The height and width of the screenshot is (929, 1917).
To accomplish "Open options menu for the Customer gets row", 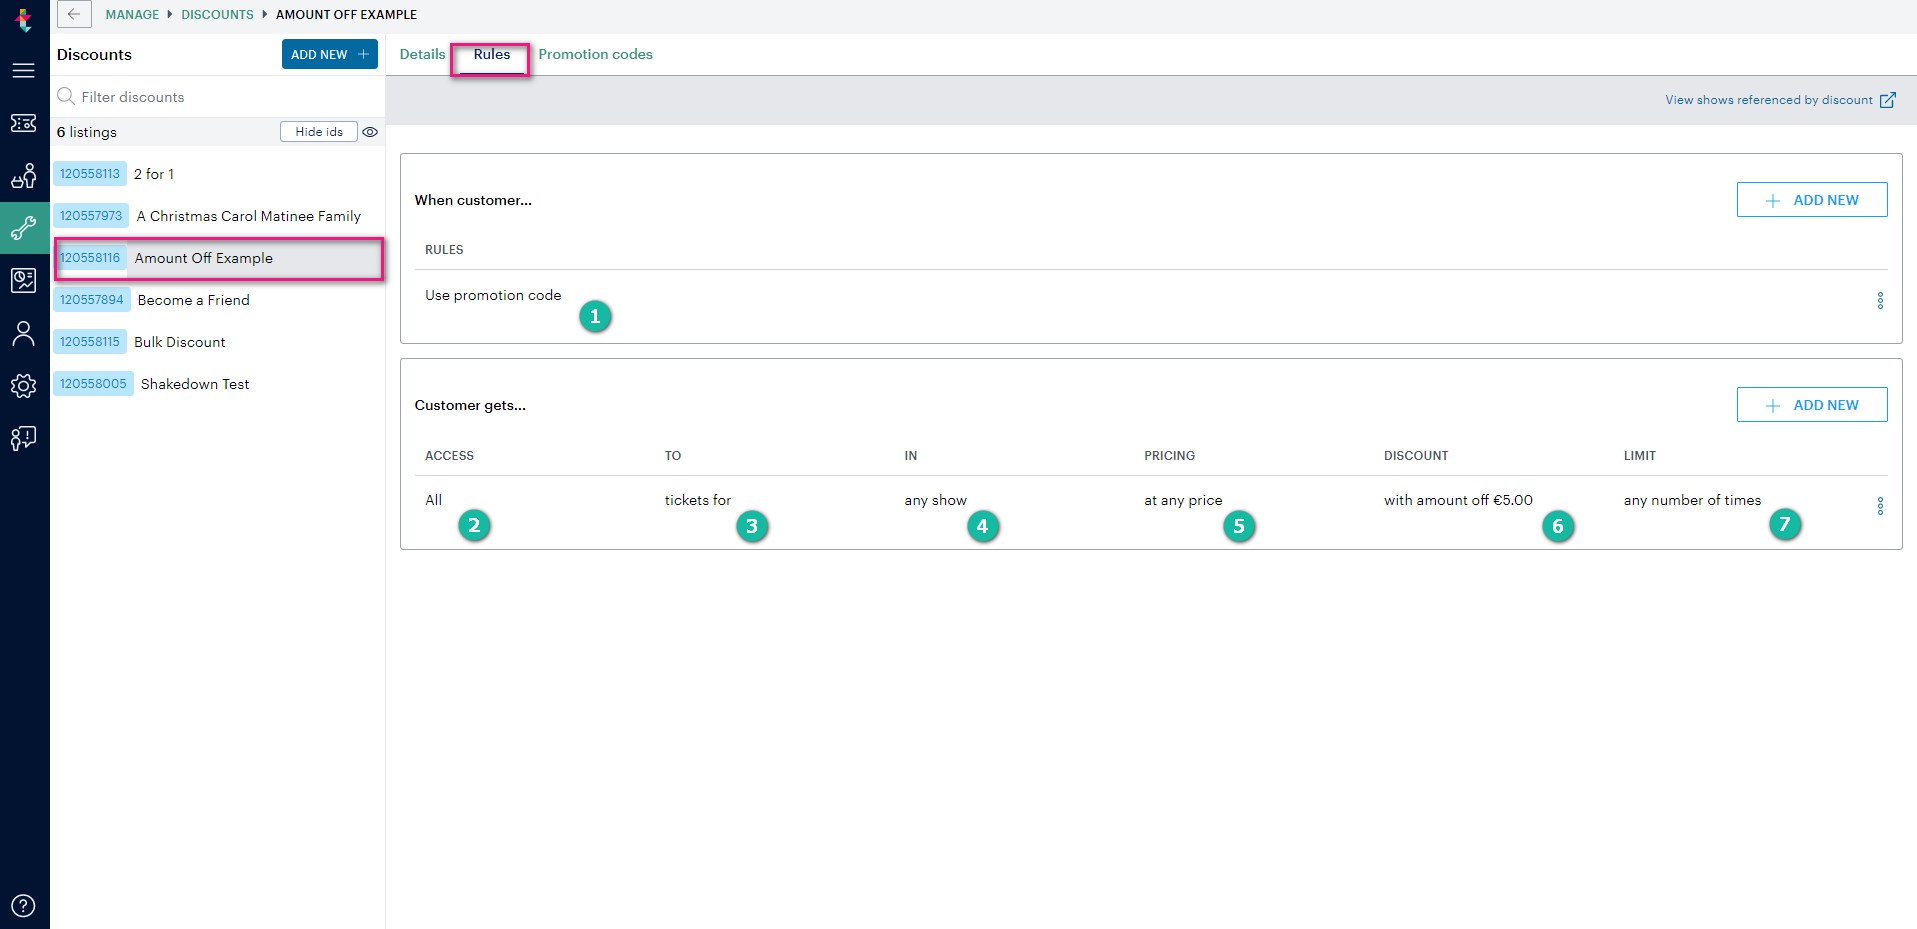I will coord(1880,506).
